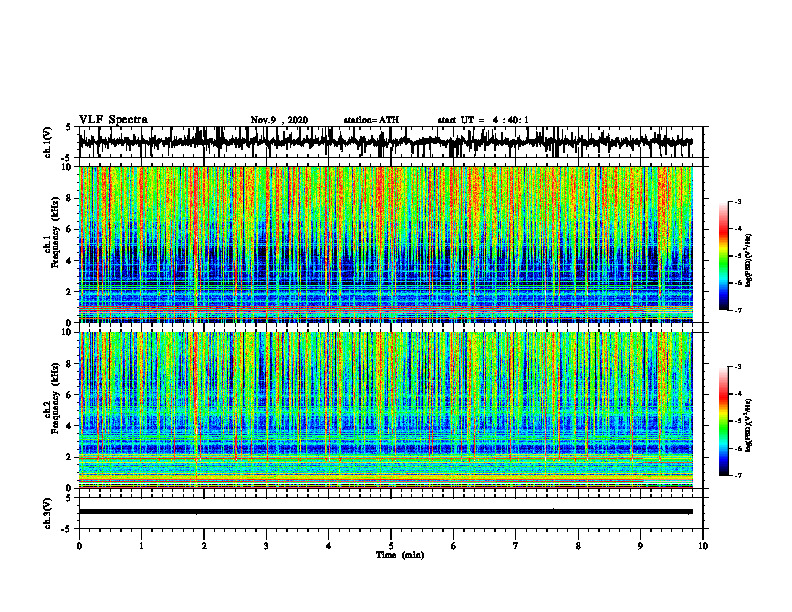The image size is (792, 612).
Task: Click the "ch.1(V)" axis label
Action: click(x=48, y=142)
